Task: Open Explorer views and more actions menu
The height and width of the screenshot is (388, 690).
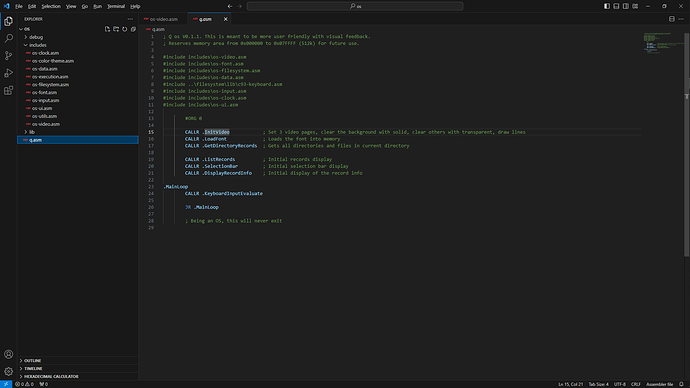Action: pos(130,19)
